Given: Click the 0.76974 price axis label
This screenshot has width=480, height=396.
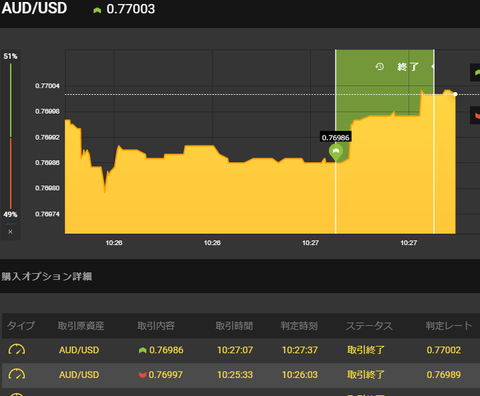Looking at the screenshot, I should (x=47, y=214).
